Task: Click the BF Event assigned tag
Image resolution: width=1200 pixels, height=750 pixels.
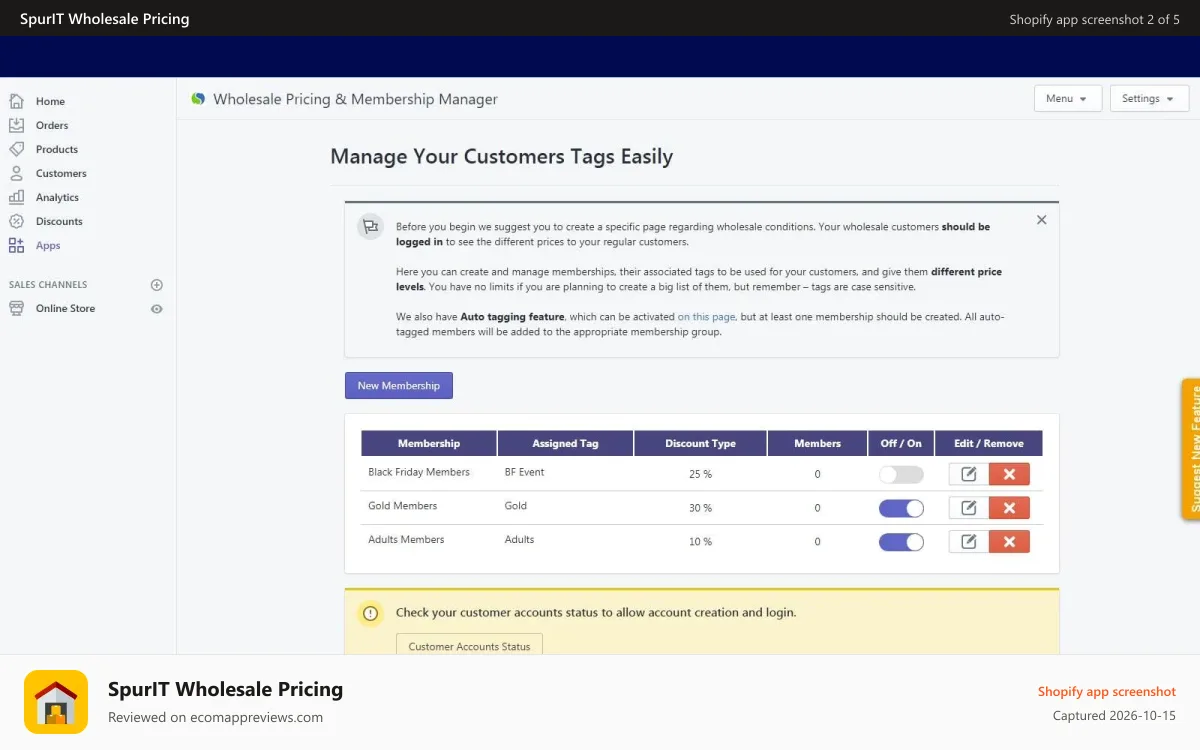Action: pyautogui.click(x=524, y=471)
